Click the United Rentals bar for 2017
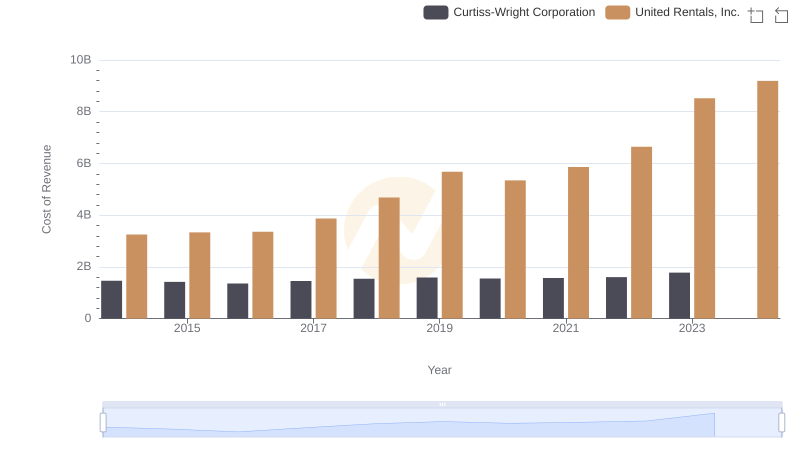 click(x=326, y=269)
